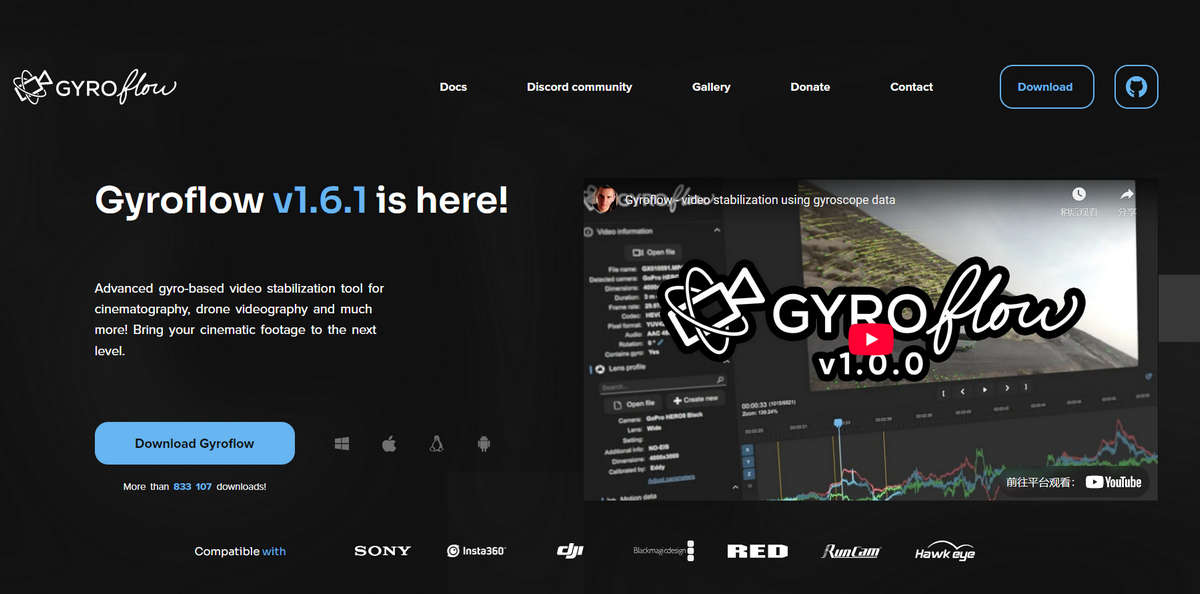Image resolution: width=1200 pixels, height=594 pixels.
Task: Click the watch on YouTube link in video
Action: point(1074,481)
